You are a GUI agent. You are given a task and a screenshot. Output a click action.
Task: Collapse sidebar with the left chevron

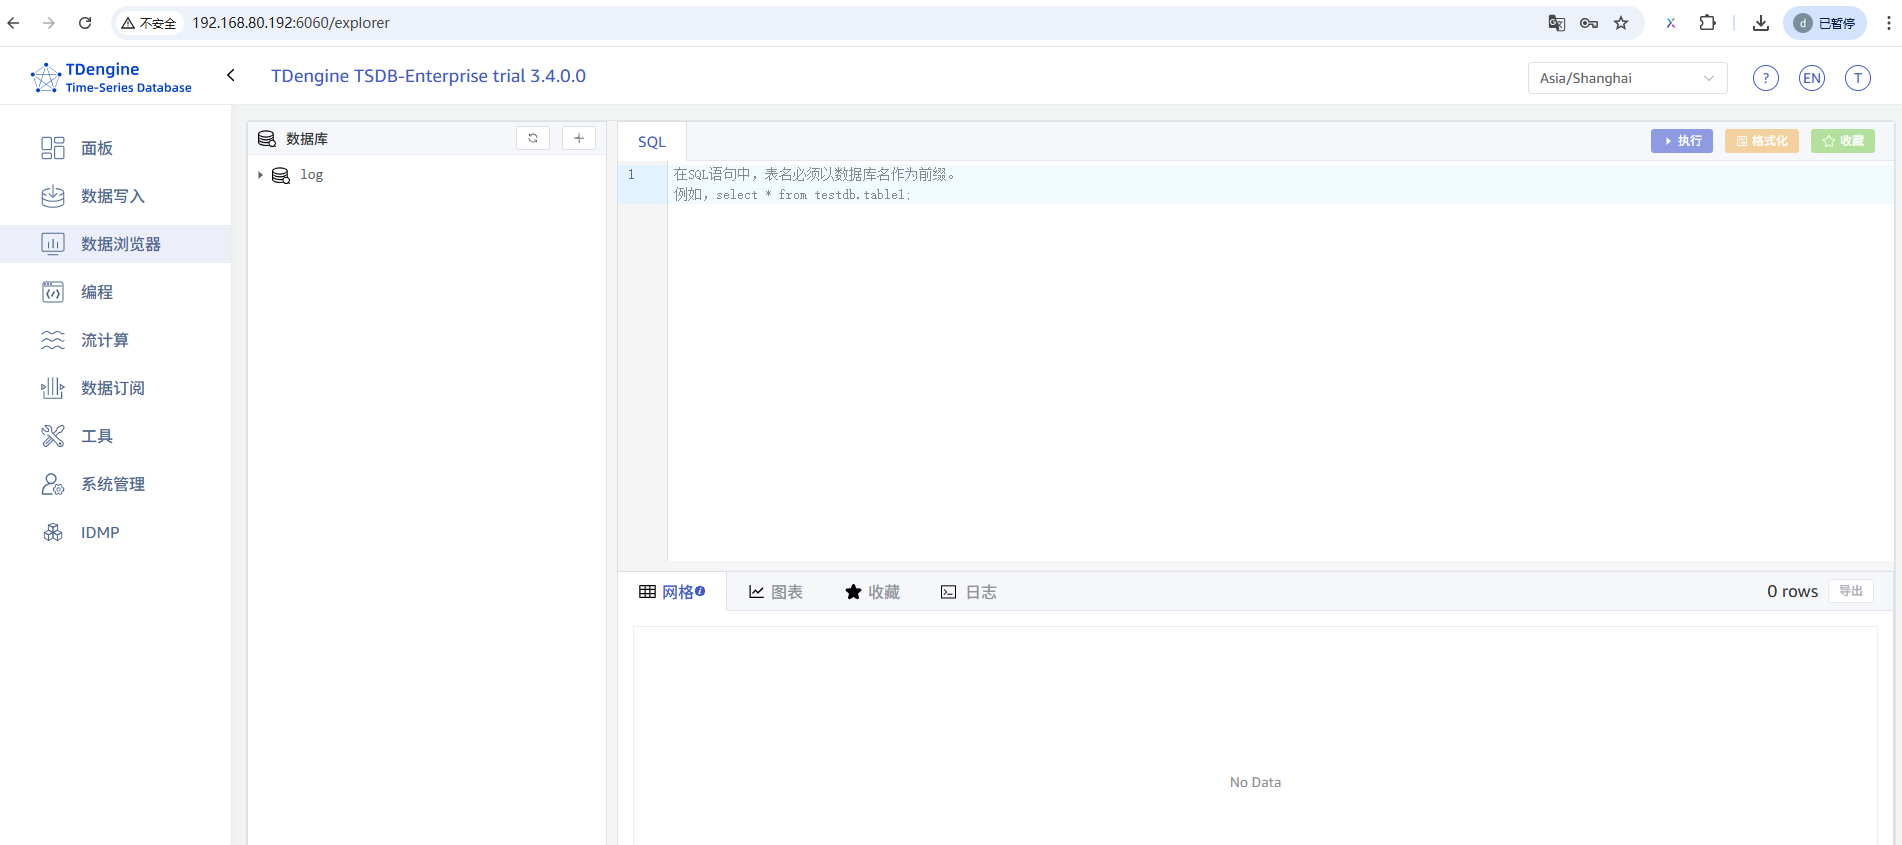pos(231,75)
